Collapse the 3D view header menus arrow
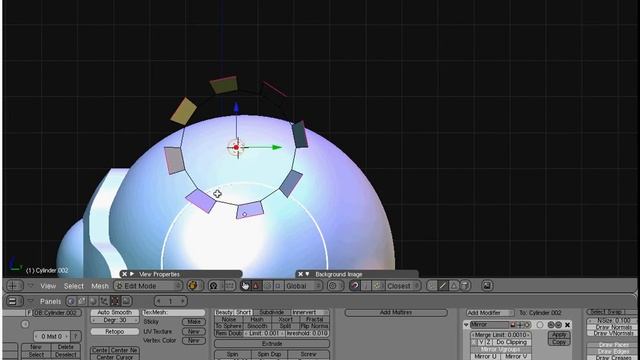 [30, 286]
